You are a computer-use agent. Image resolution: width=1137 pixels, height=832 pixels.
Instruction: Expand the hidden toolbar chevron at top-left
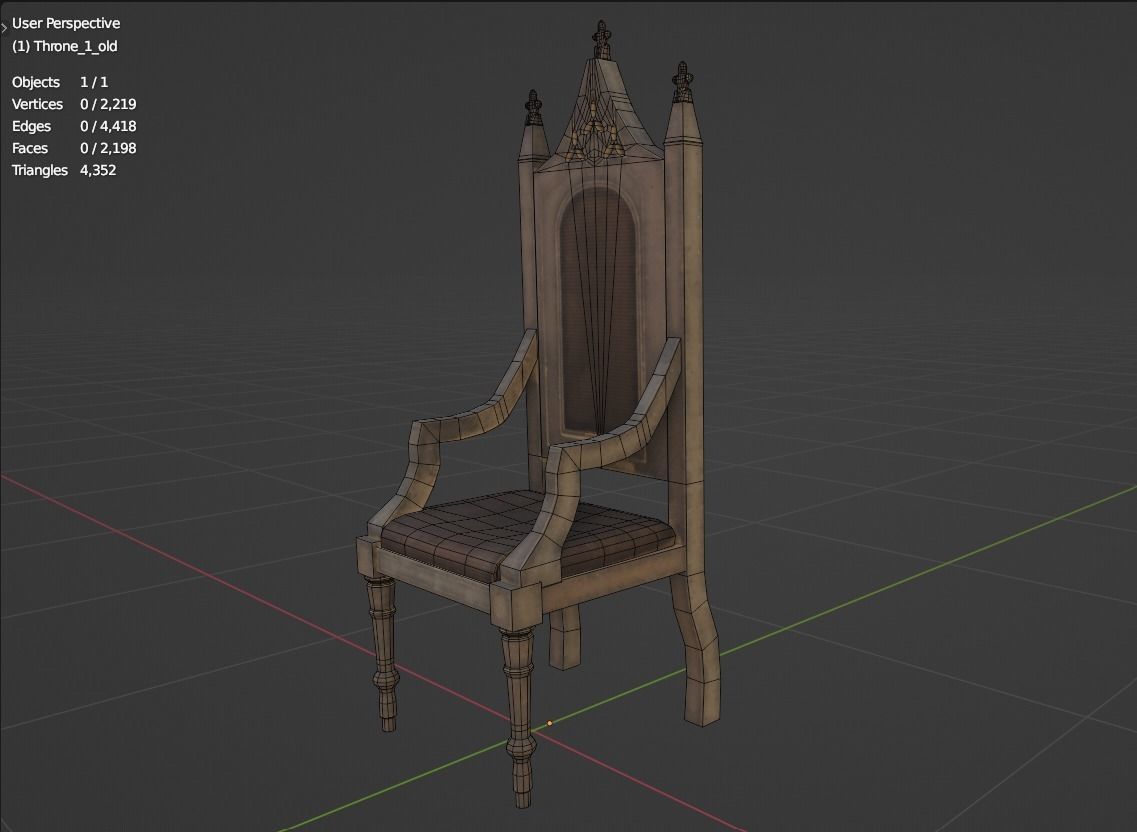point(4,28)
